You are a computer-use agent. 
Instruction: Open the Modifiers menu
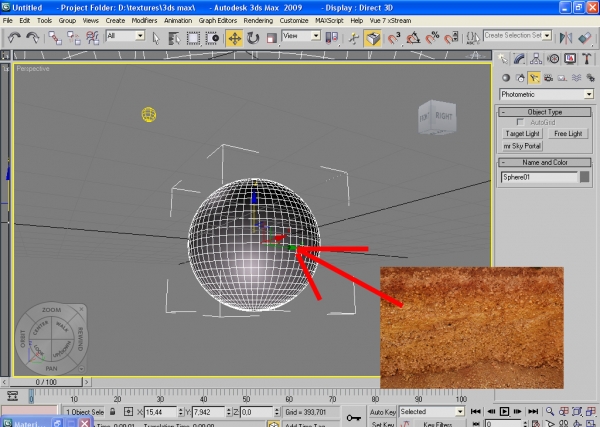tap(144, 21)
